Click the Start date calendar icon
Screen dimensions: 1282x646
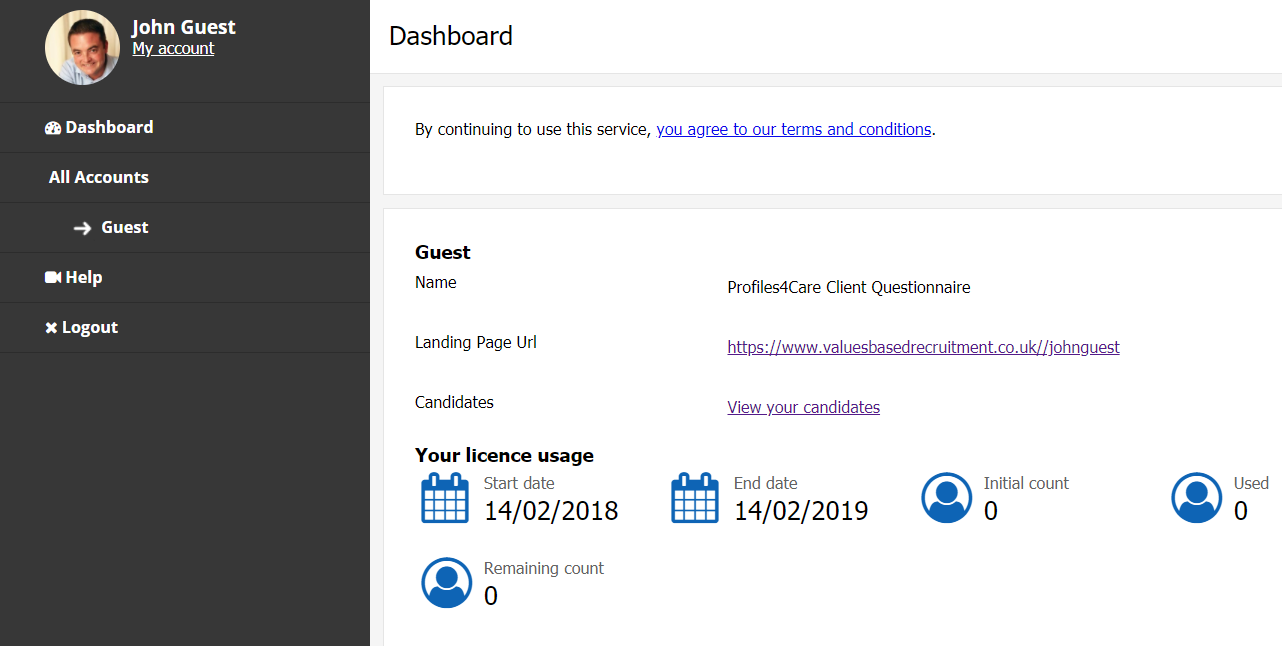point(445,498)
